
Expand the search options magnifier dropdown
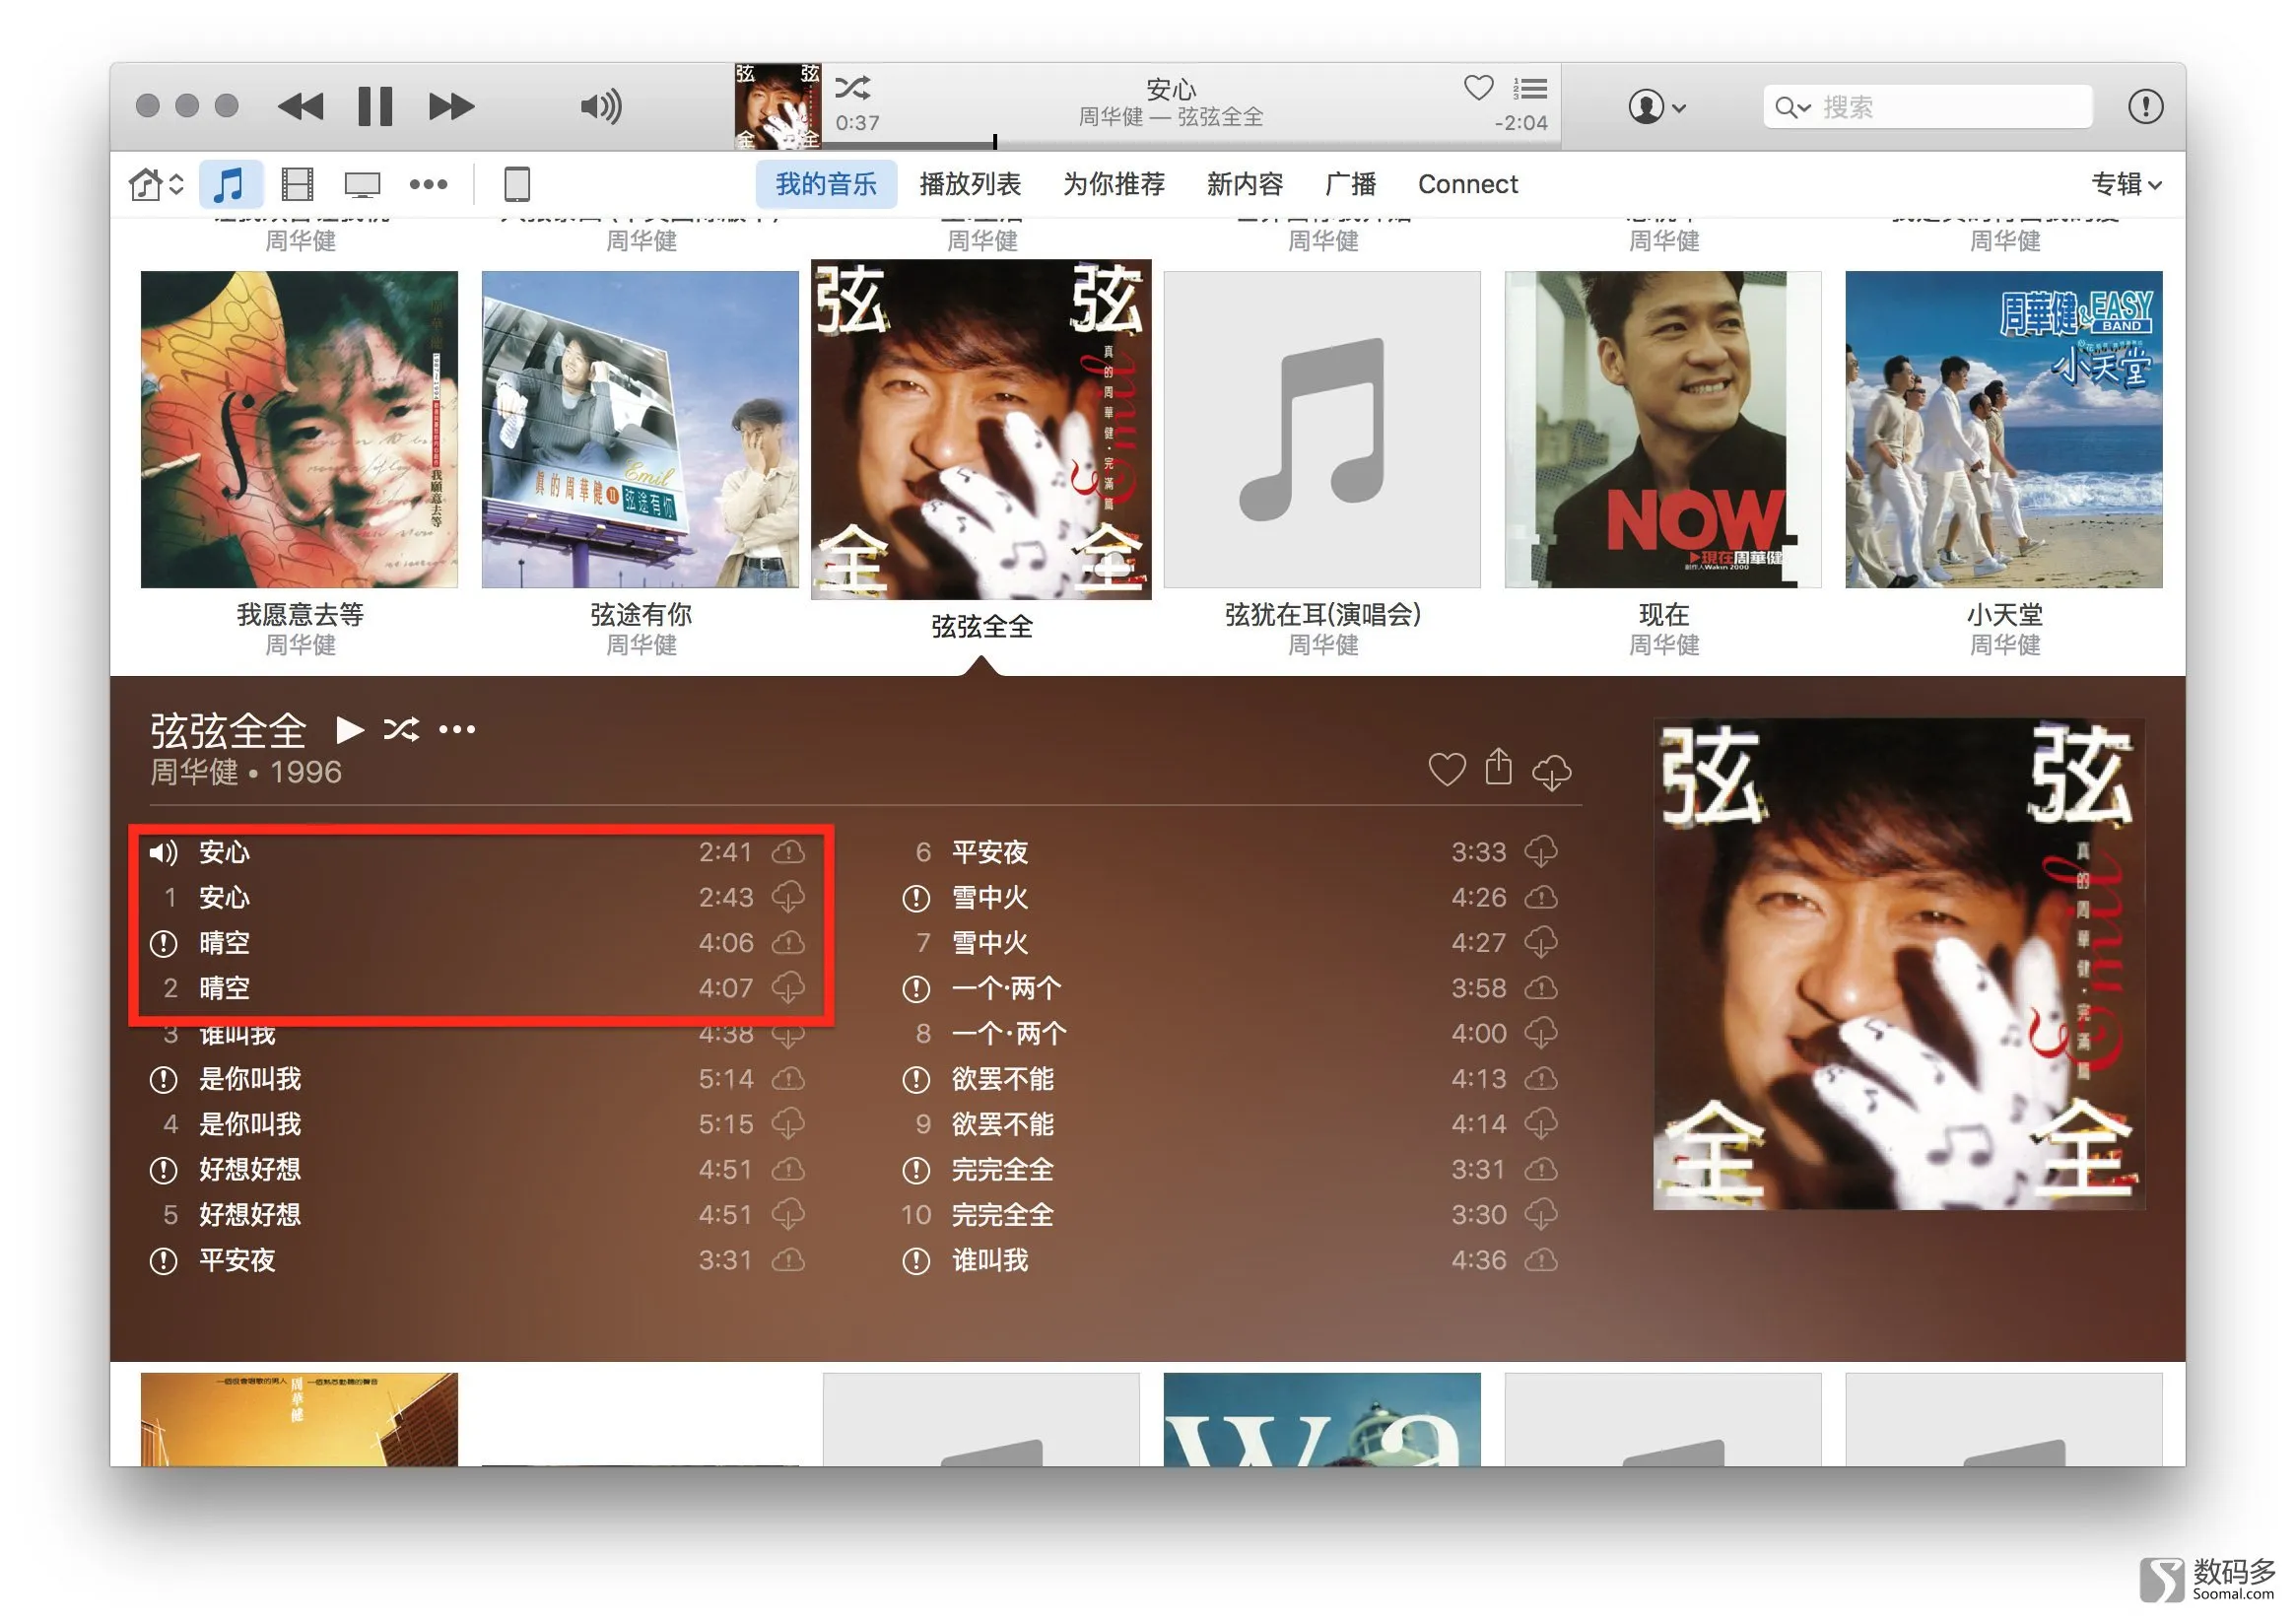[x=1792, y=106]
